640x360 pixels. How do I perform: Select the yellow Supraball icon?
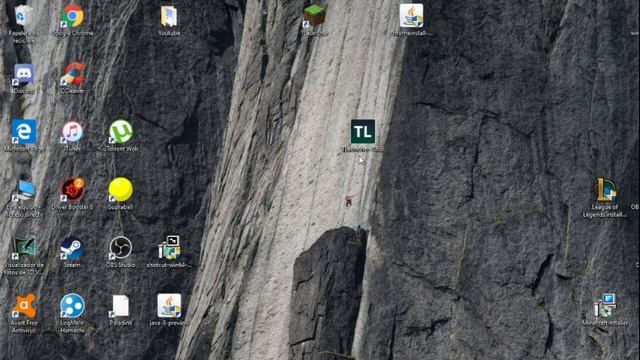pos(121,190)
